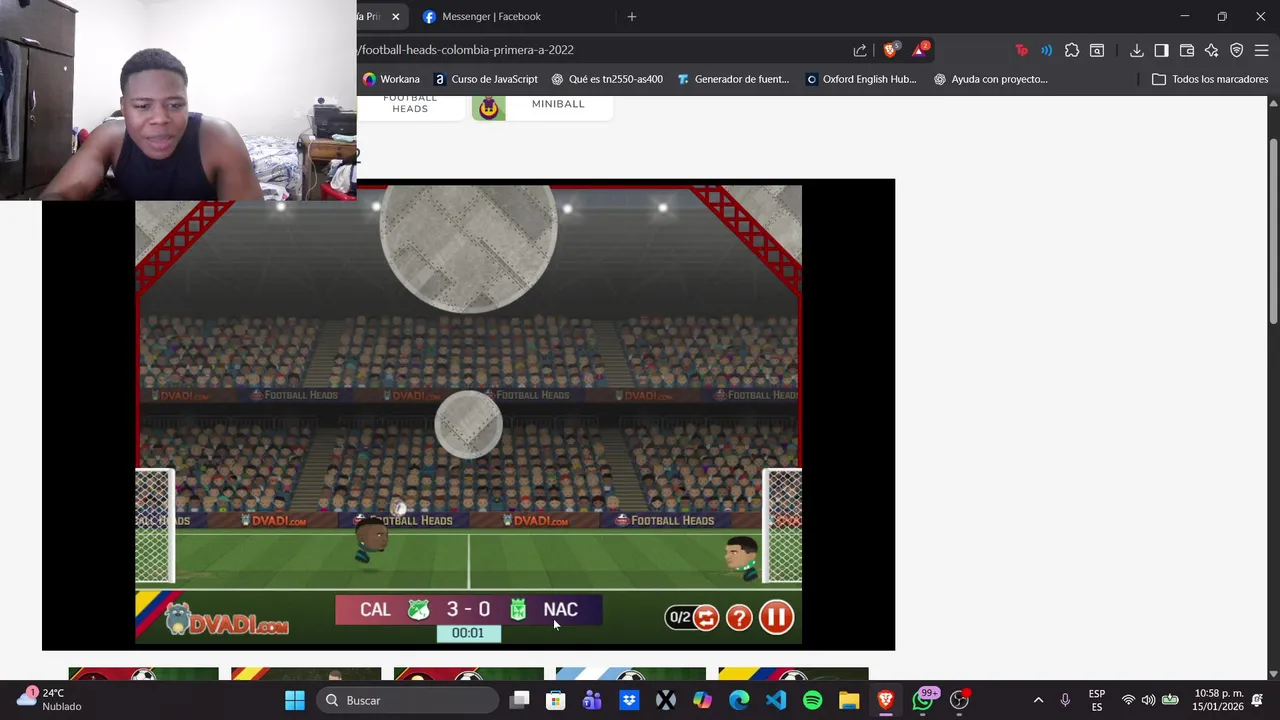Click the Buscar taskbar search box

pyautogui.click(x=407, y=700)
